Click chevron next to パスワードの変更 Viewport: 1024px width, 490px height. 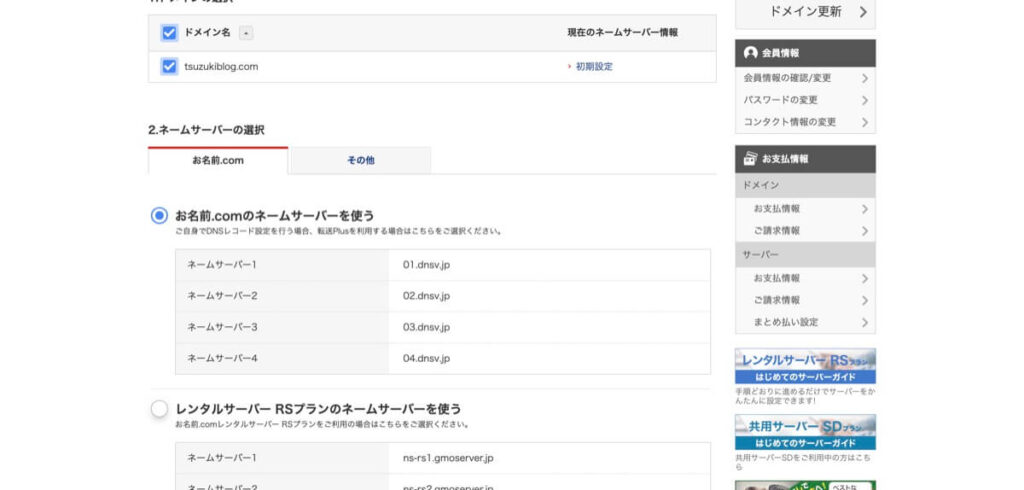[x=865, y=101]
